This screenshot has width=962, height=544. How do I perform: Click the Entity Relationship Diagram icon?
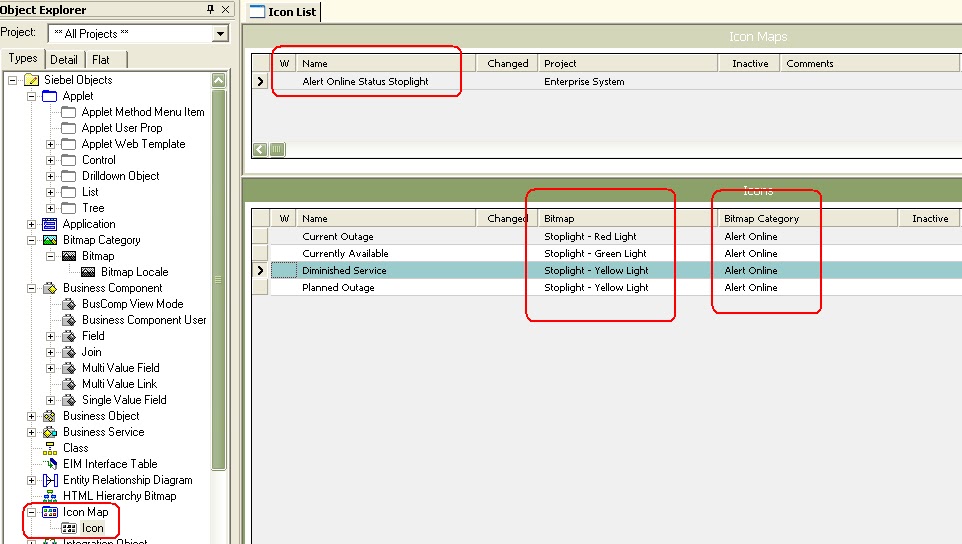[50, 480]
